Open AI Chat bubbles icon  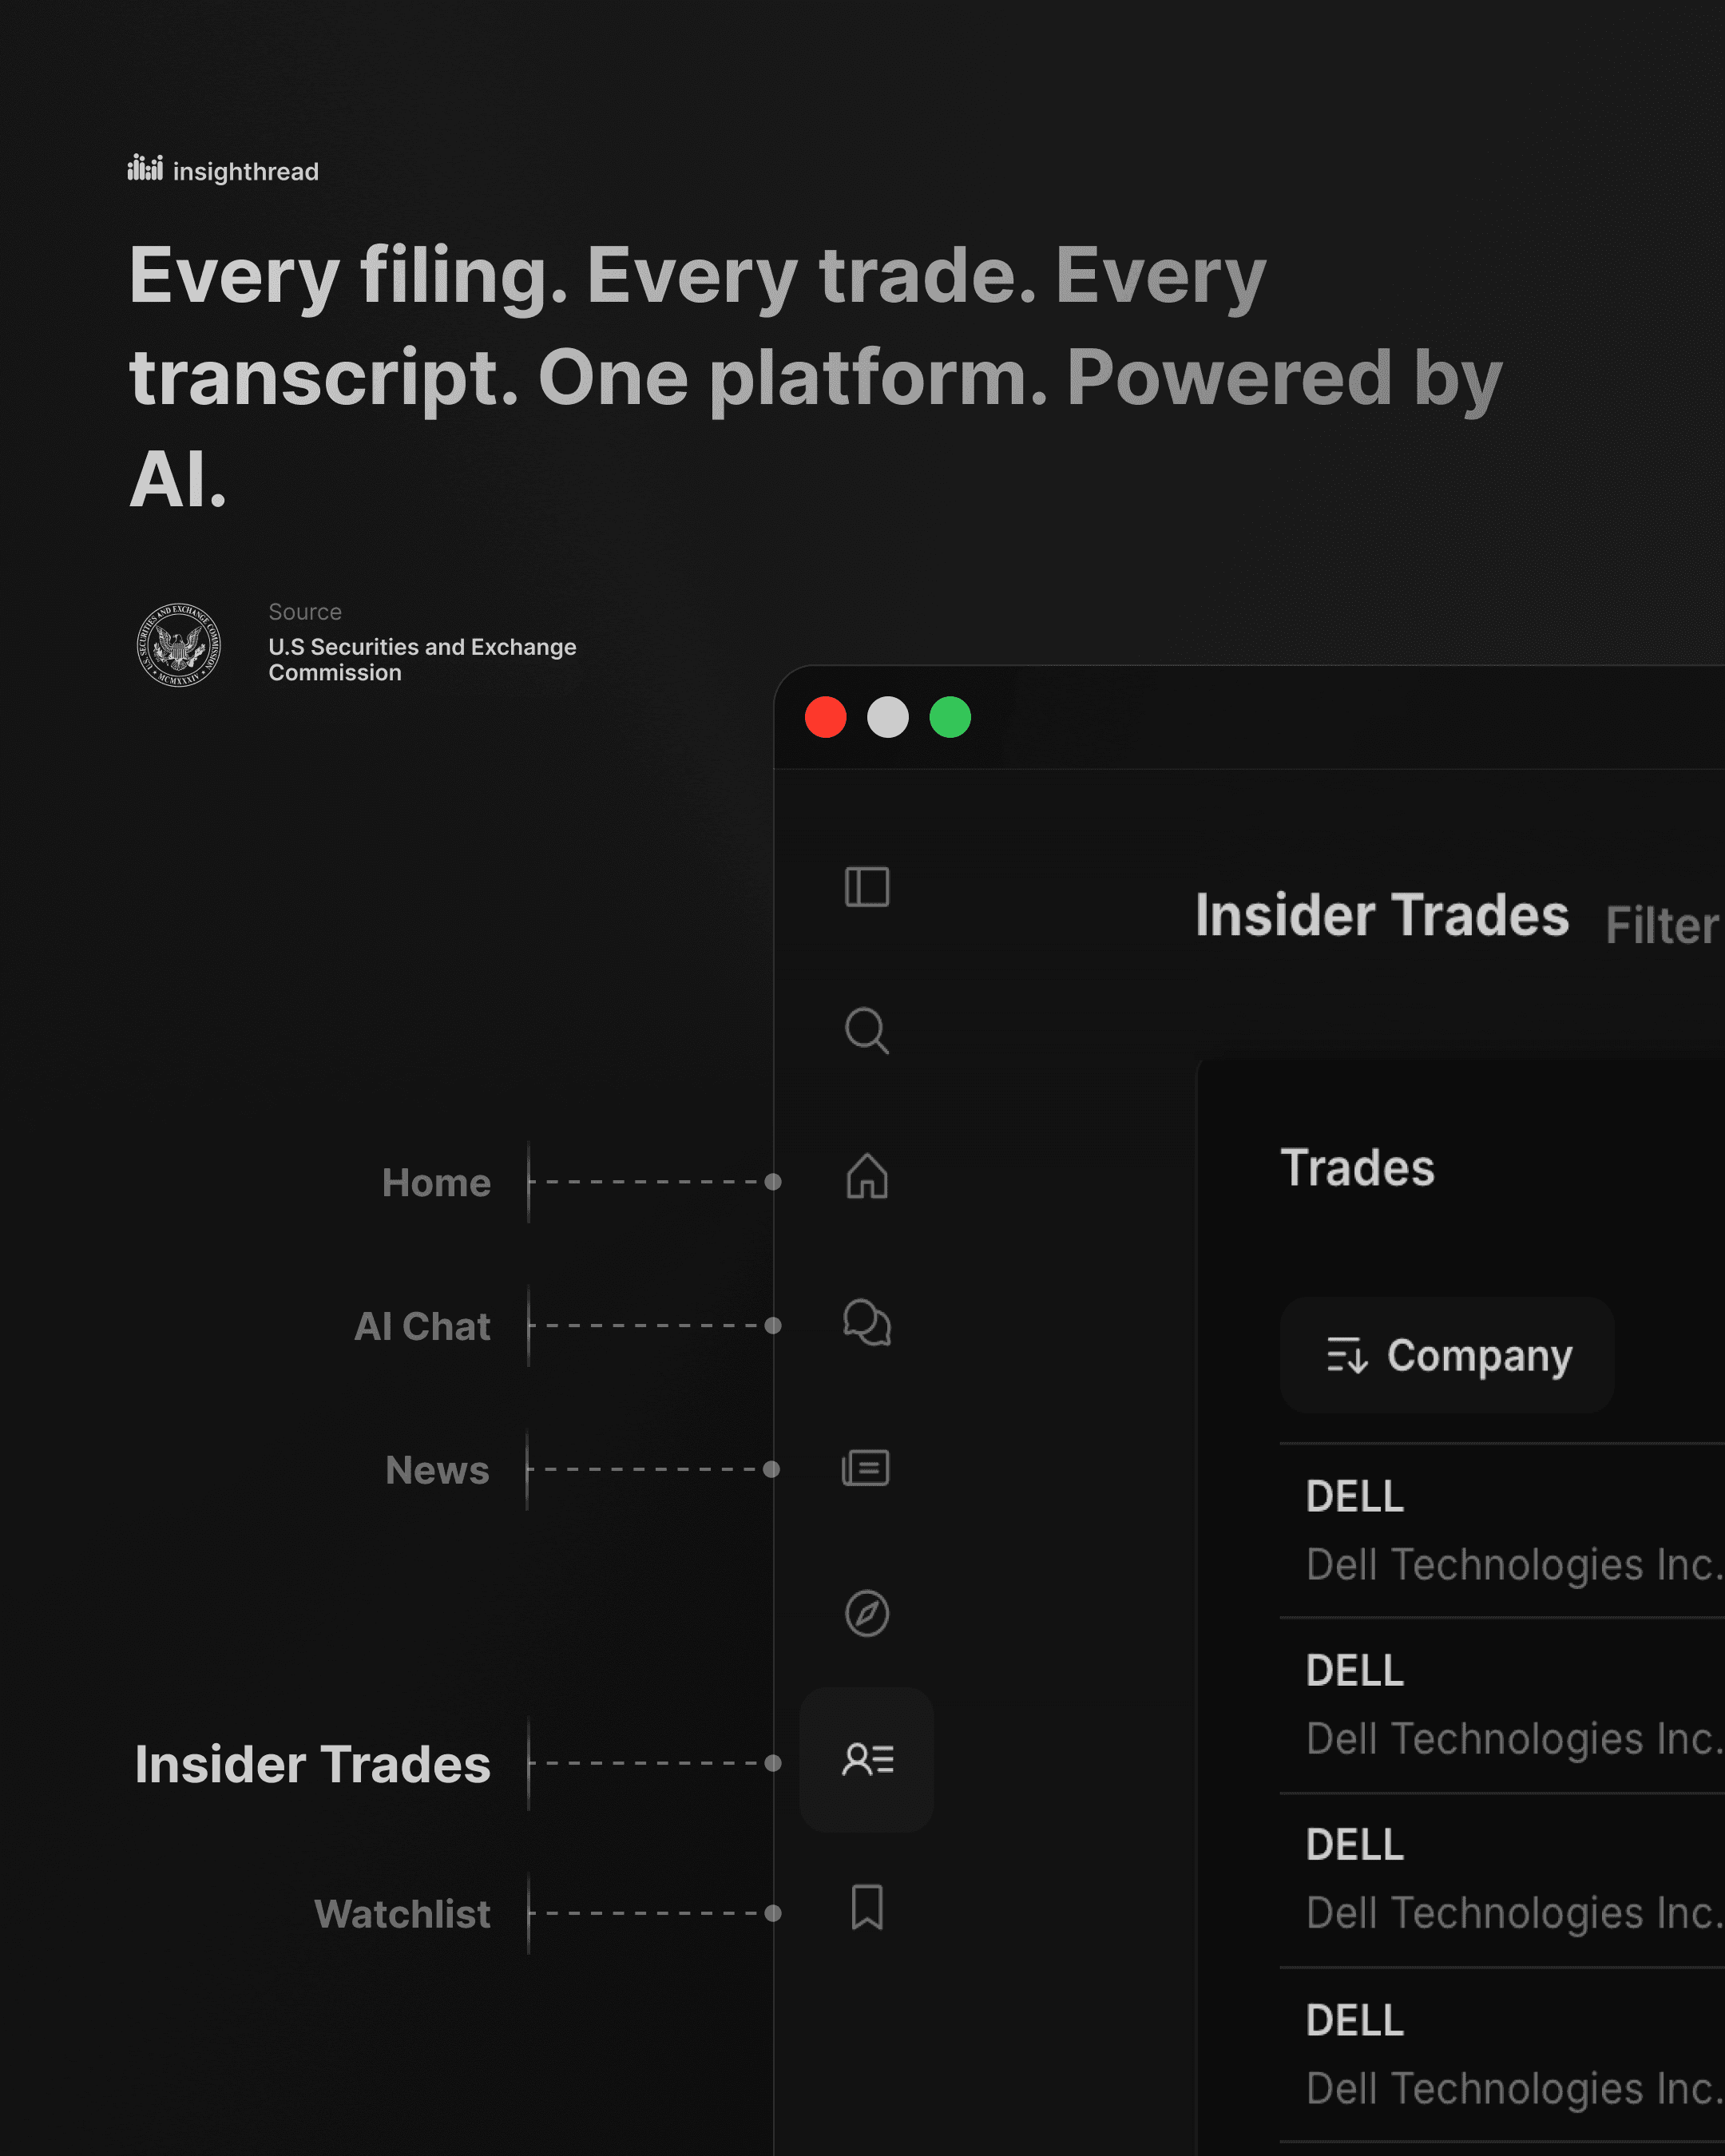click(866, 1322)
